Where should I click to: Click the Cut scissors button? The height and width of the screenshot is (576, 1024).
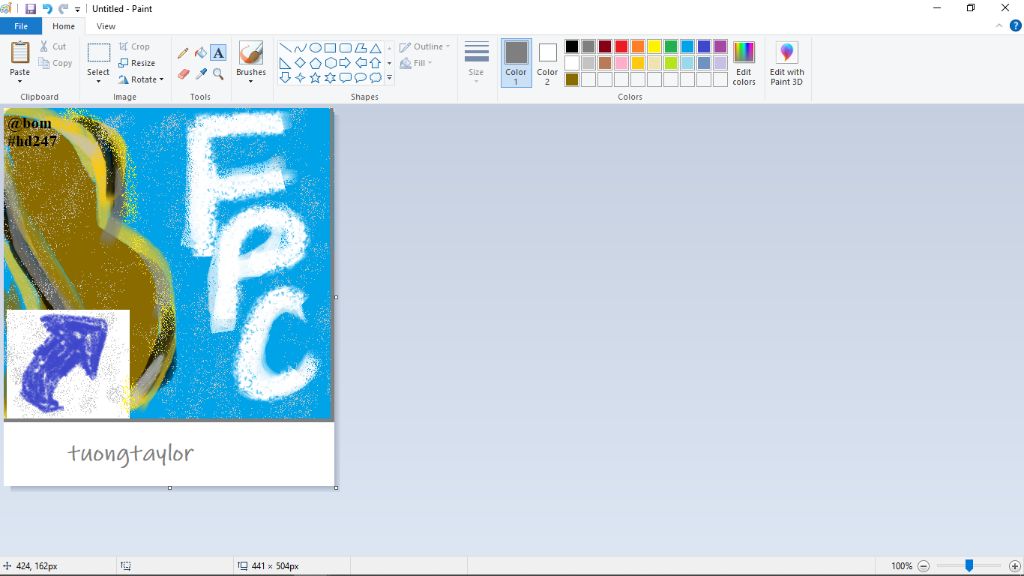[x=53, y=46]
